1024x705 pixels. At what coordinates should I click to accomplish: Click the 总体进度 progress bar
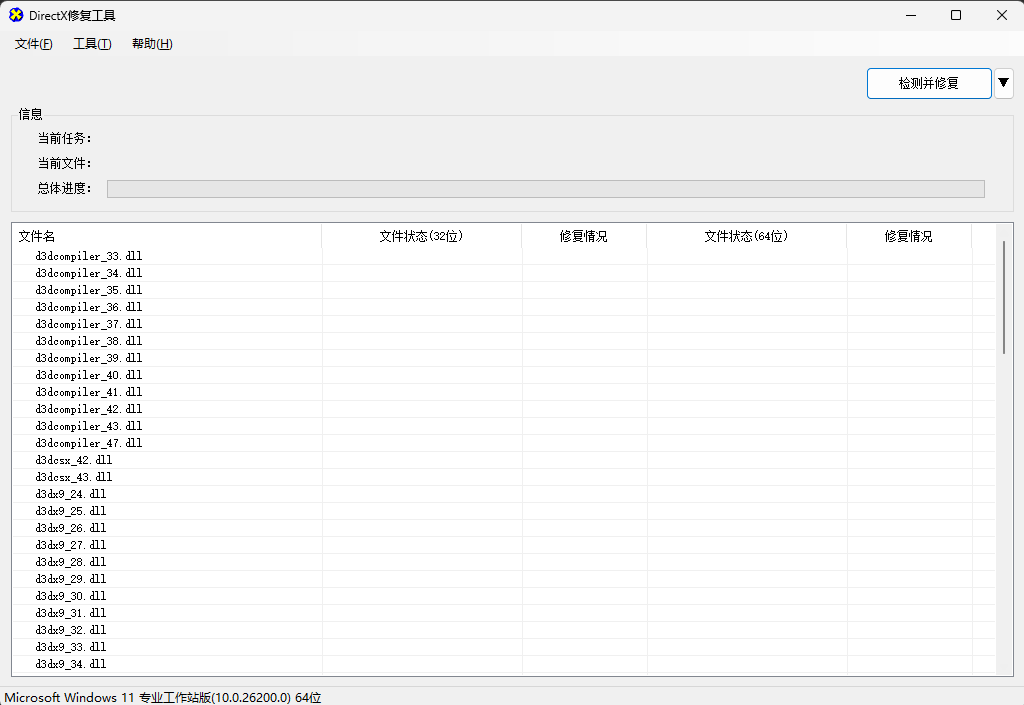click(546, 188)
